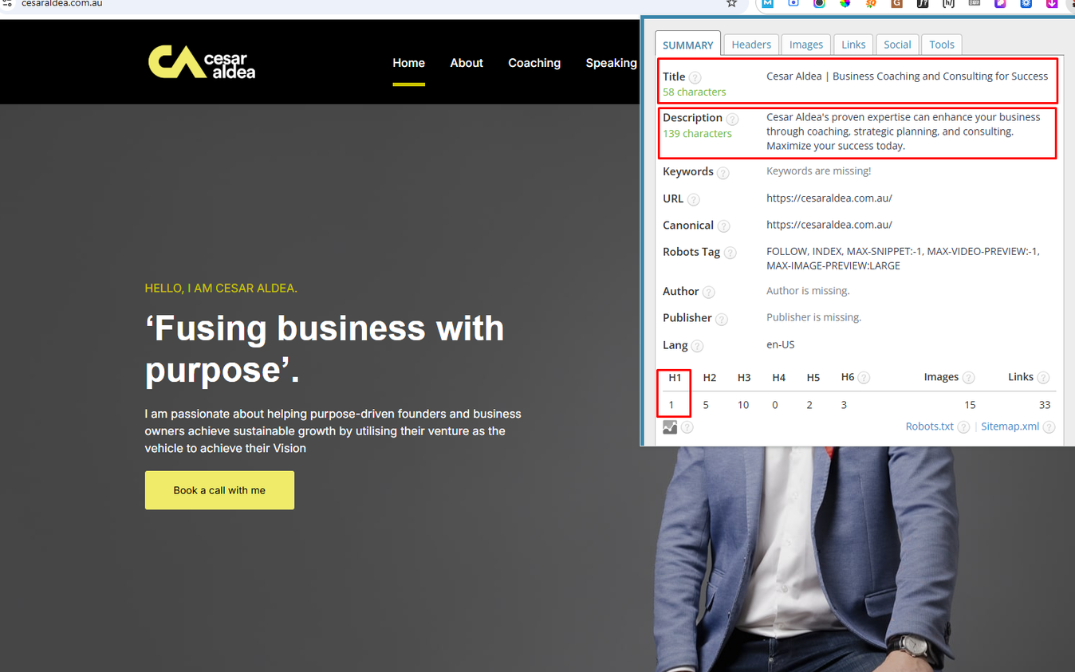Screen dimensions: 1075x672
Task: Click the Cesar Aldea logo
Action: click(x=202, y=62)
